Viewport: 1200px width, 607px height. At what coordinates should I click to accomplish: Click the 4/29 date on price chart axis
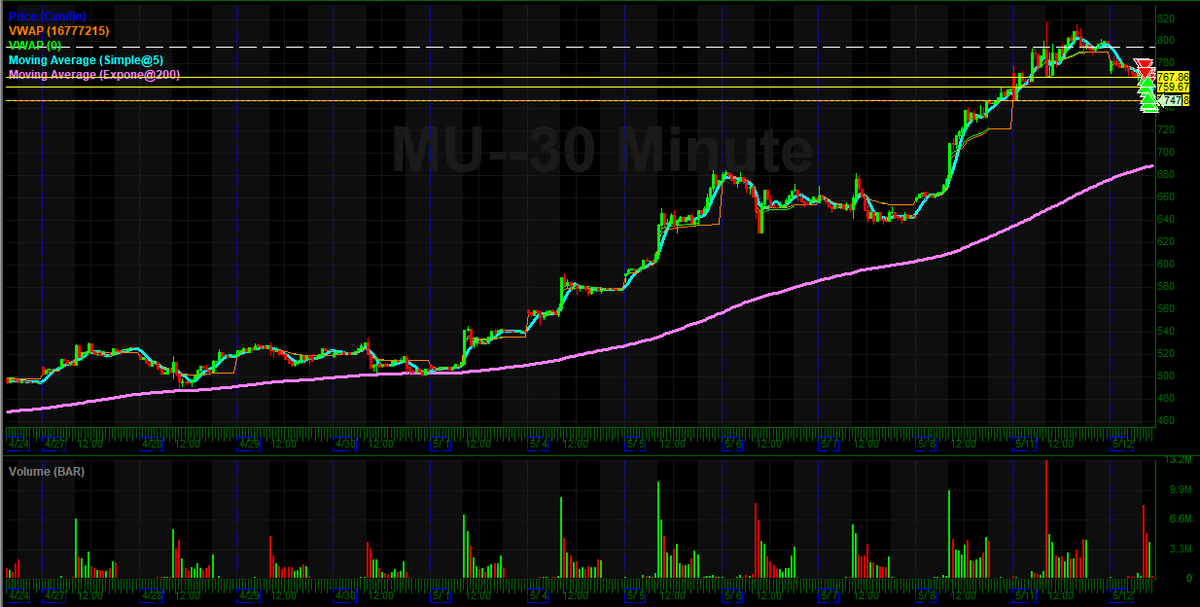click(249, 443)
